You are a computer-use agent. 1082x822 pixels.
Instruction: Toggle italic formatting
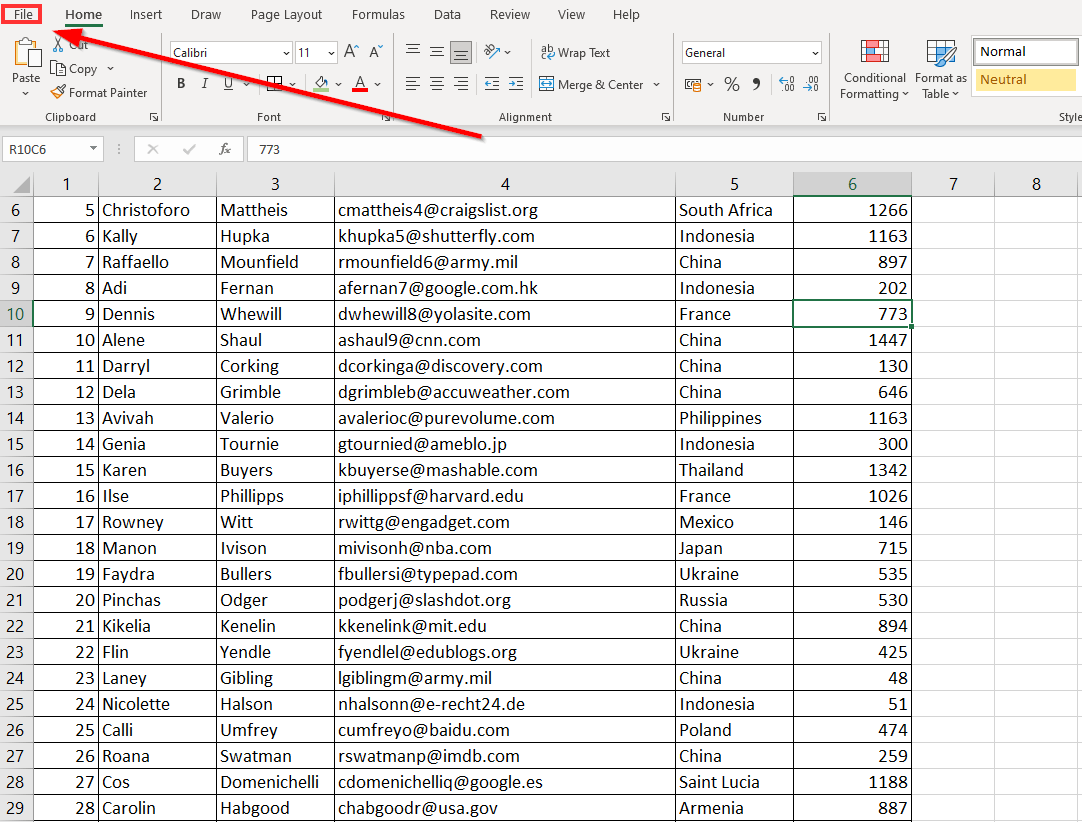click(203, 84)
